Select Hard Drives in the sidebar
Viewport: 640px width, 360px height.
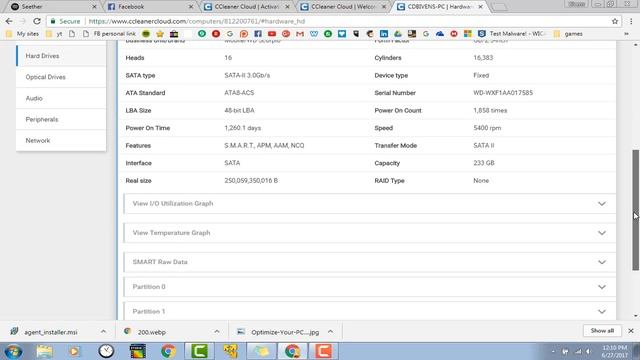tap(61, 56)
